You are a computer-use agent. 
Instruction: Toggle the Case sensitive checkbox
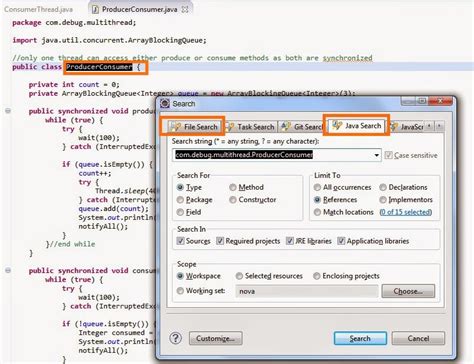[x=388, y=155]
